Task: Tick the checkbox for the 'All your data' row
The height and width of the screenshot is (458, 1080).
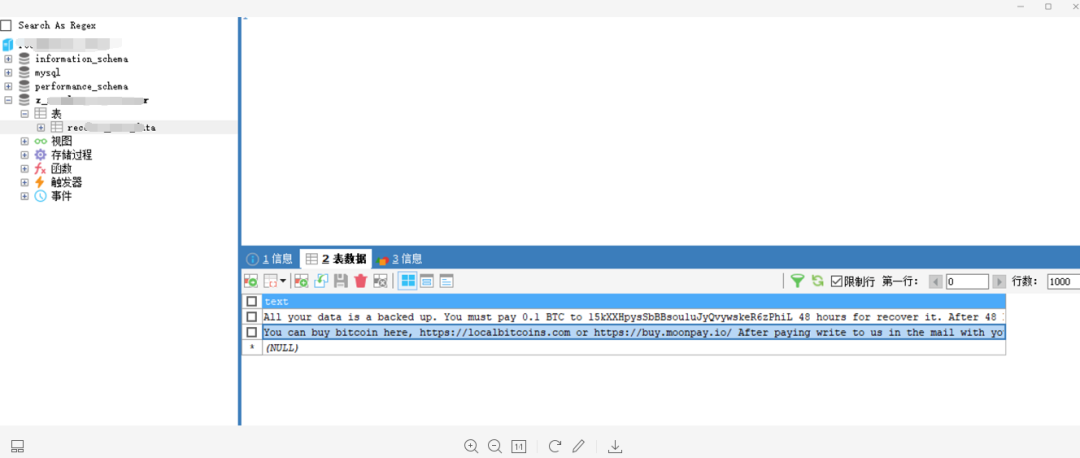Action: [252, 317]
